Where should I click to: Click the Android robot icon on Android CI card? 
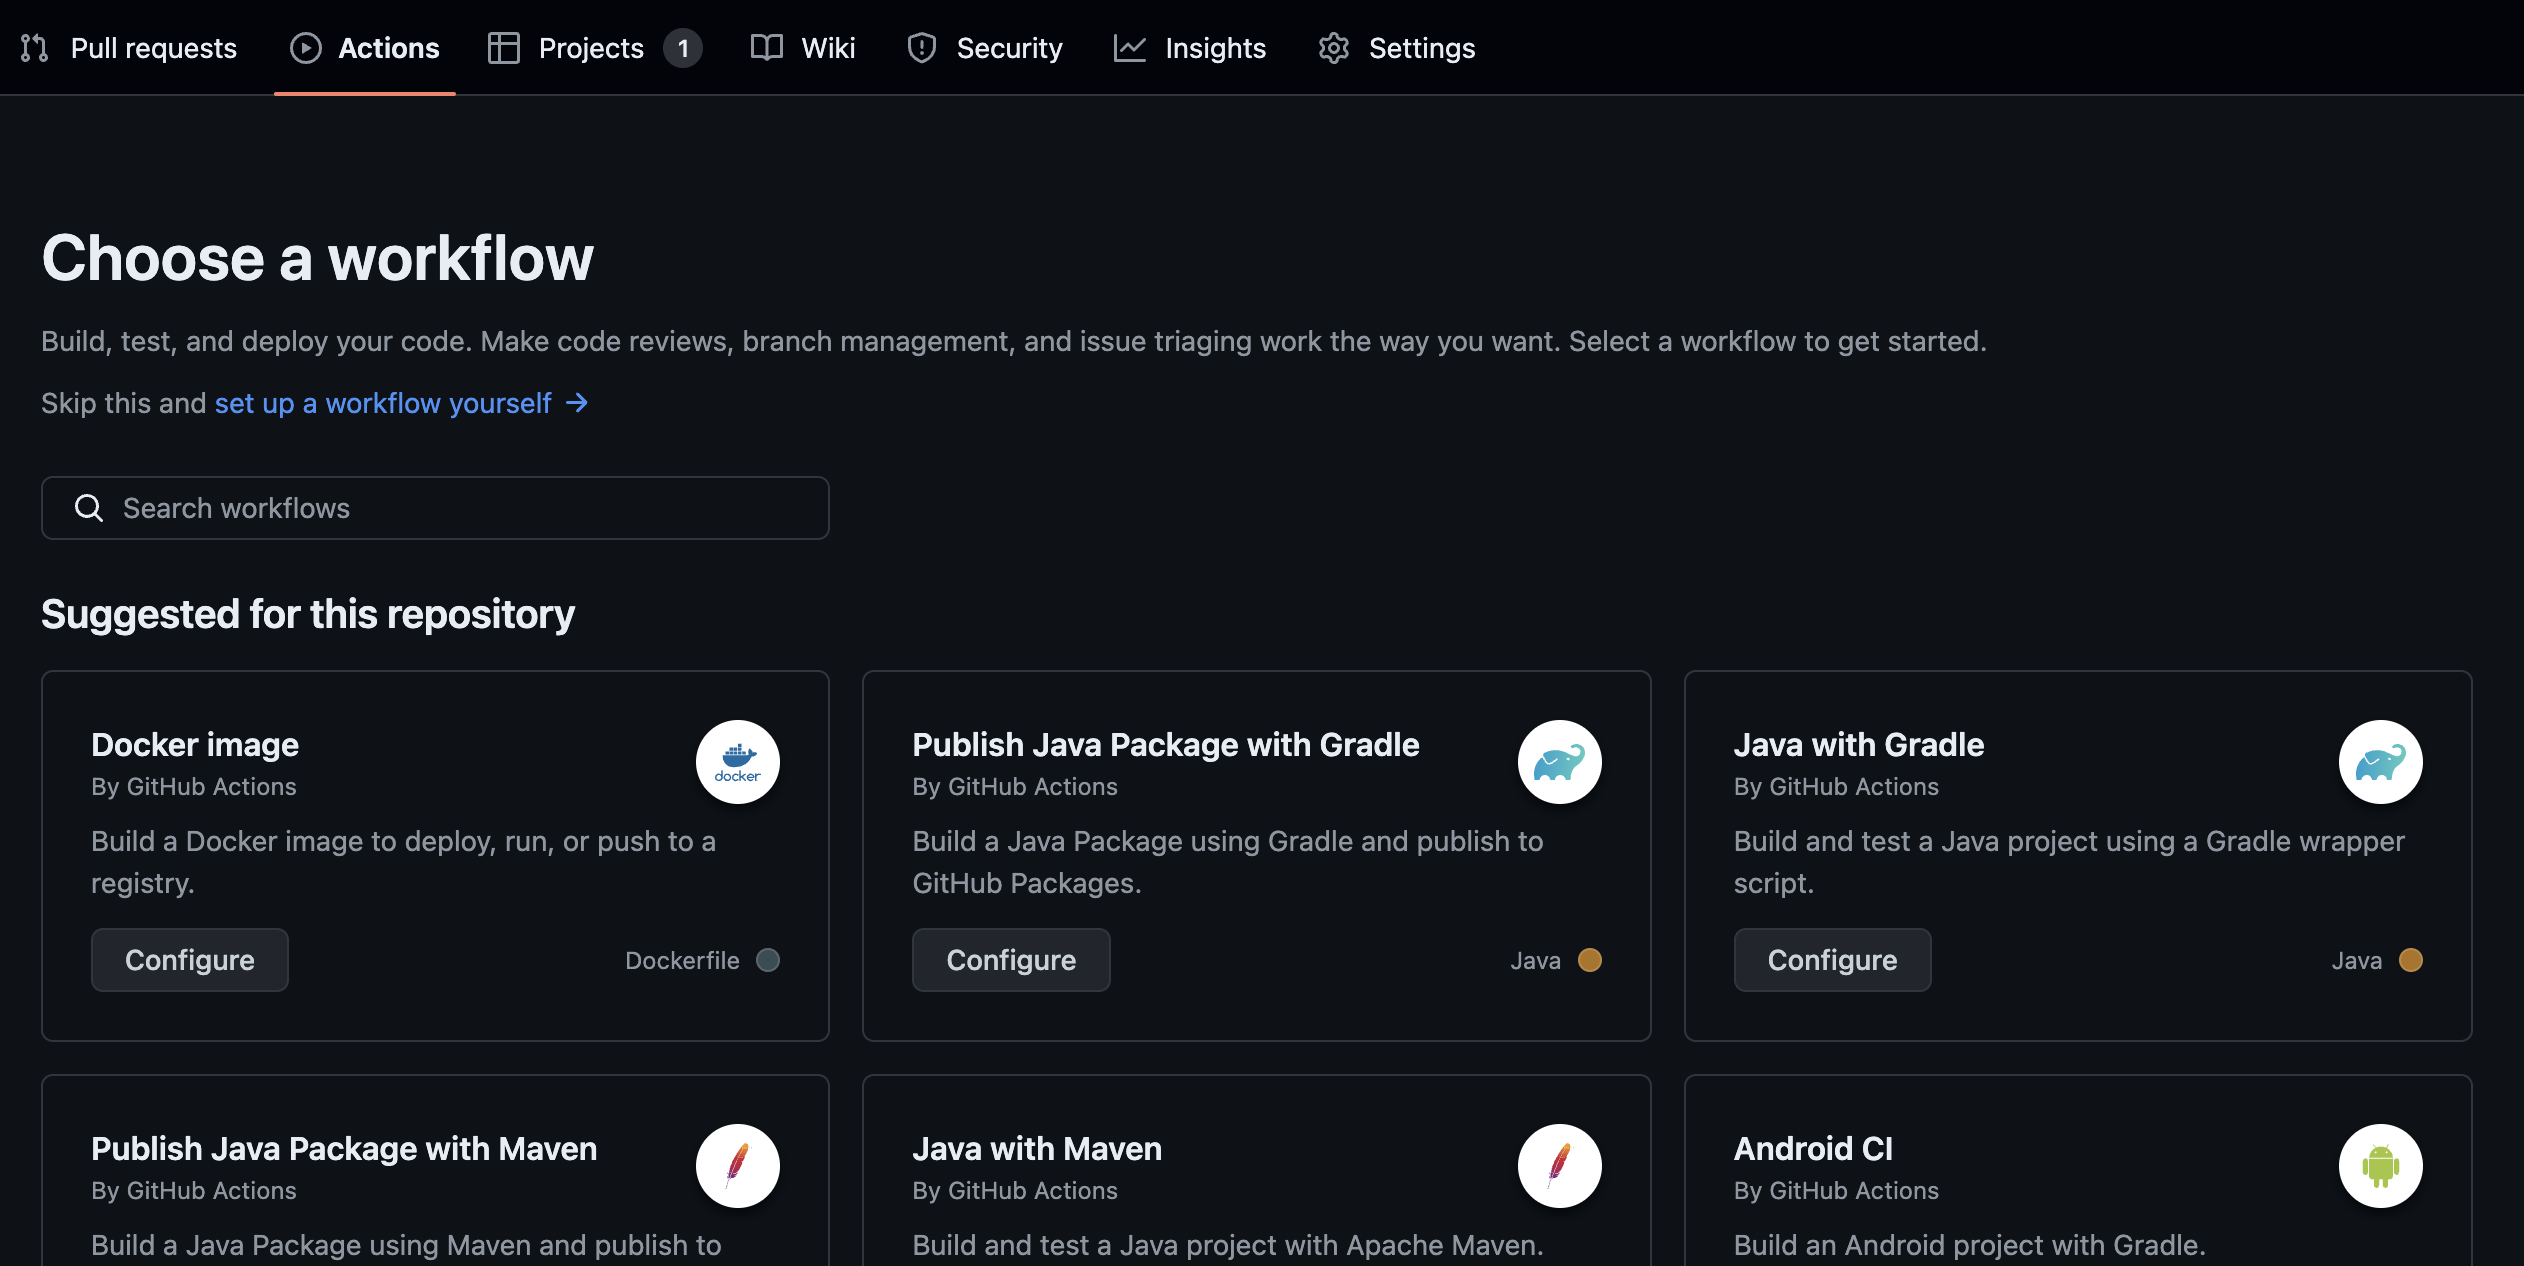[x=2381, y=1166]
